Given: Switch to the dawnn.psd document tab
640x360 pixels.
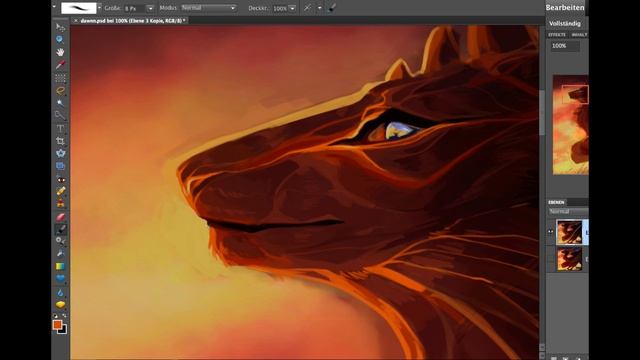Looking at the screenshot, I should 132,20.
